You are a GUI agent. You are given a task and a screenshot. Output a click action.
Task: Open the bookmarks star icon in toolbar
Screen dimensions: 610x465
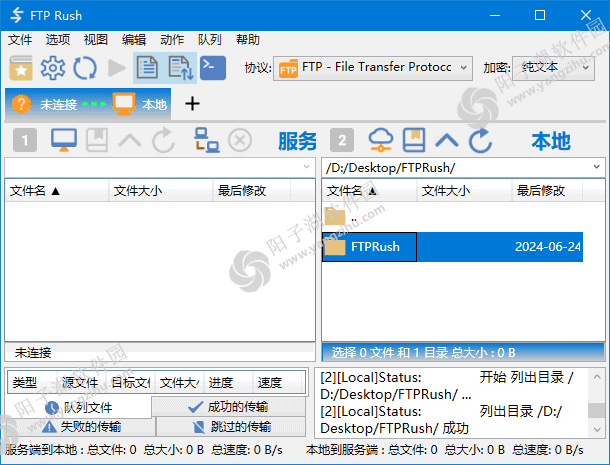21,68
